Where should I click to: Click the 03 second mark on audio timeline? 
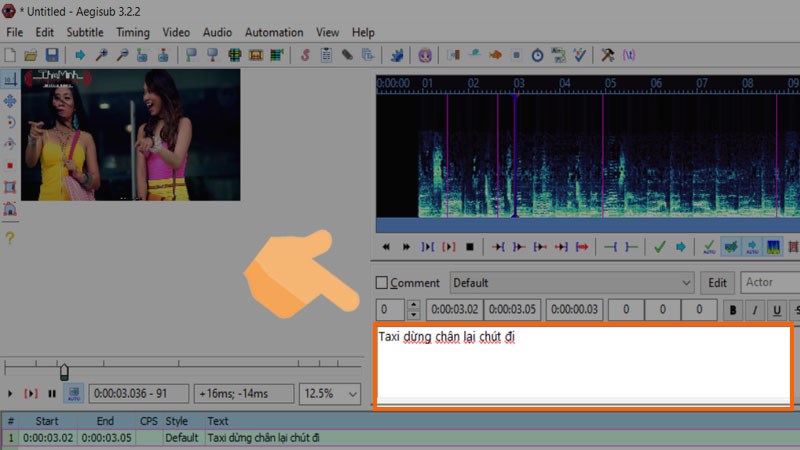(x=519, y=83)
